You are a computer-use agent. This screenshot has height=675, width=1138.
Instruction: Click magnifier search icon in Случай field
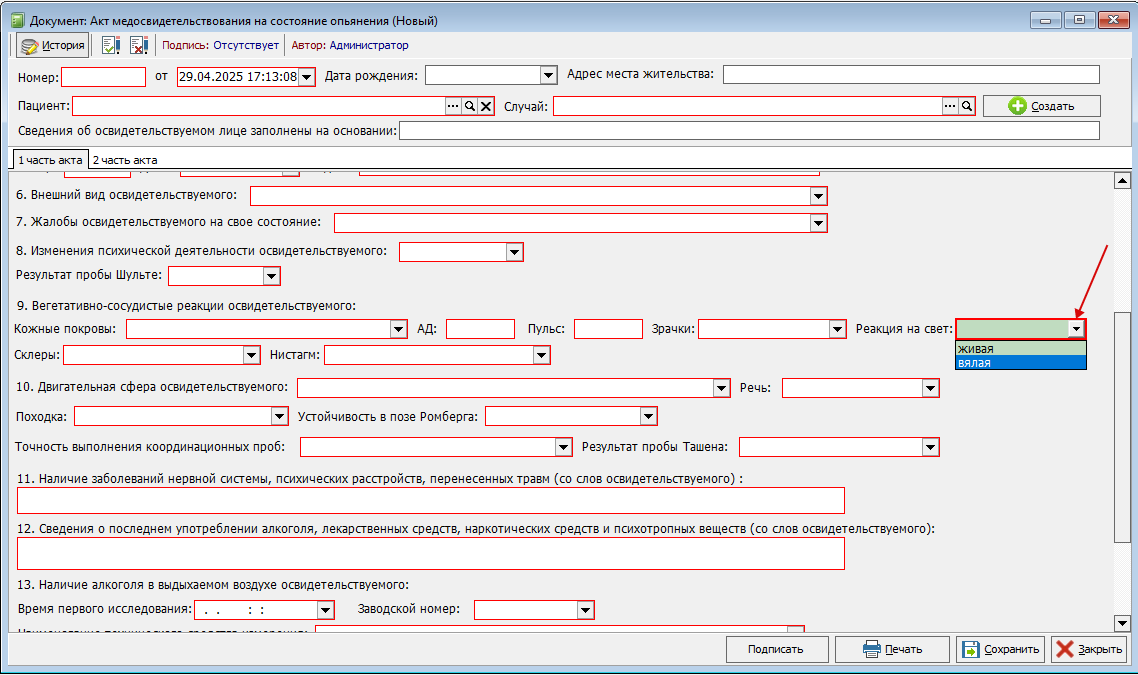coord(967,106)
